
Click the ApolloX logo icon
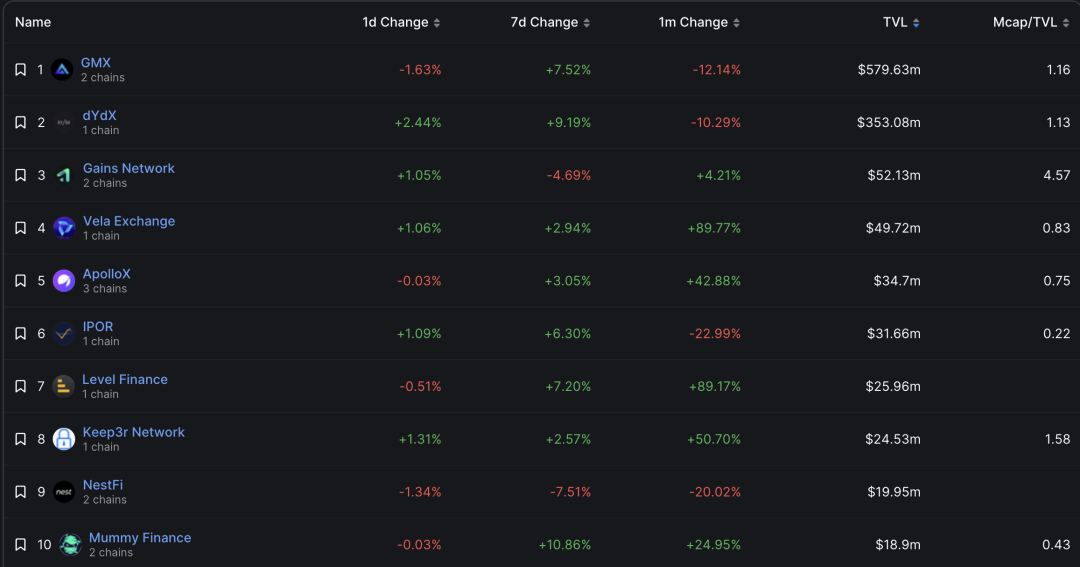(x=64, y=281)
